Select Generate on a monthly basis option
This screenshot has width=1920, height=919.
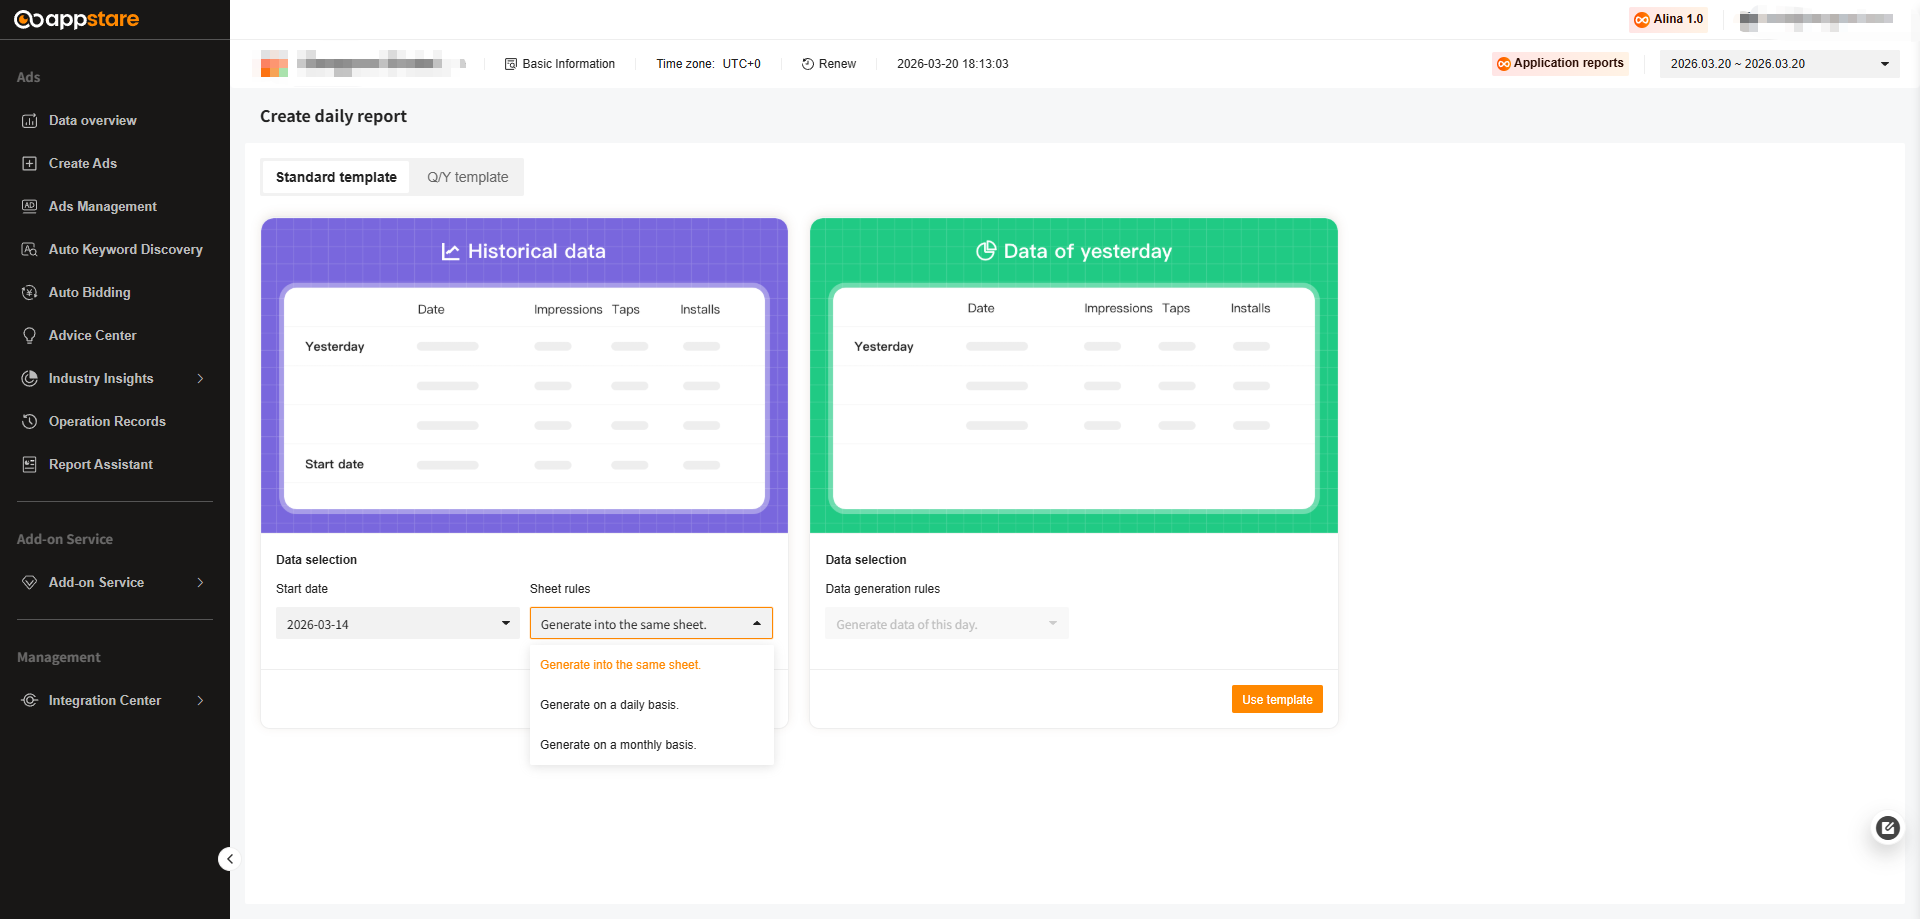click(x=651, y=745)
